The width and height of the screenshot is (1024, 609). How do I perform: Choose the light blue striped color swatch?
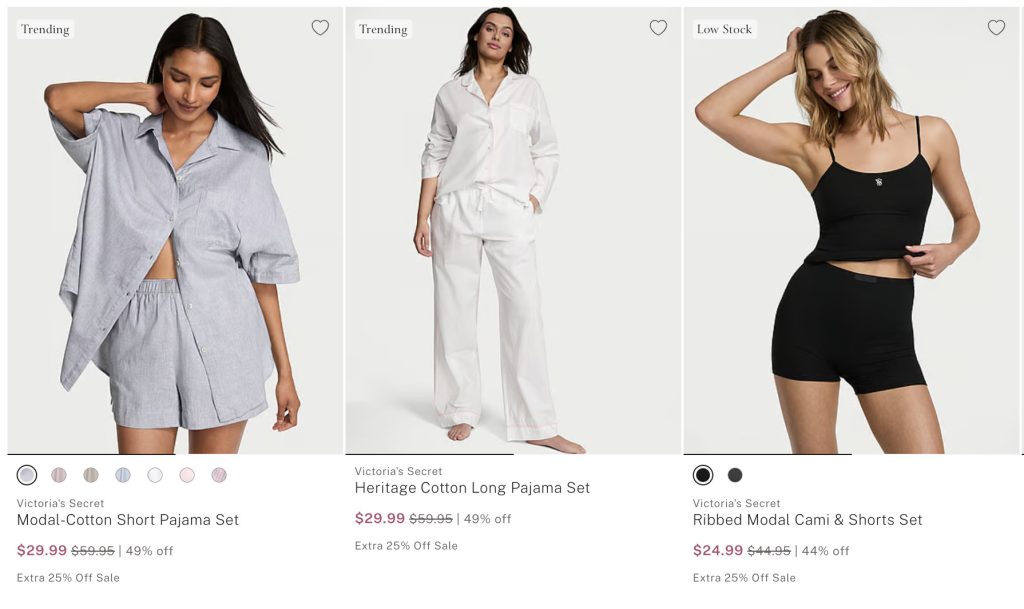123,475
